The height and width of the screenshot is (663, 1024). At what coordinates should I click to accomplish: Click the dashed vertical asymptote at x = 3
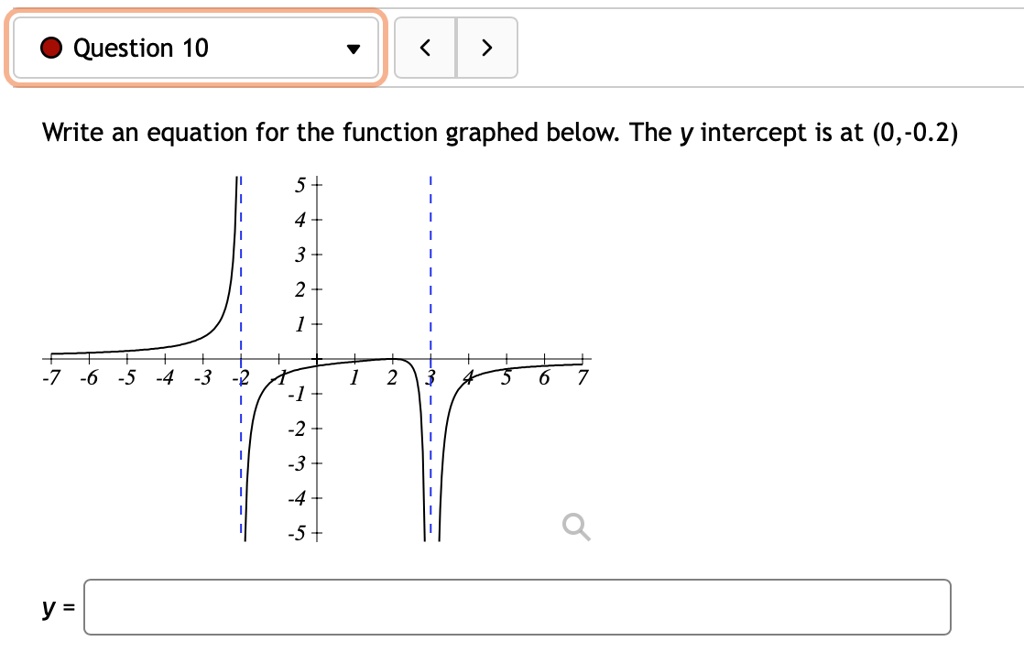point(430,250)
